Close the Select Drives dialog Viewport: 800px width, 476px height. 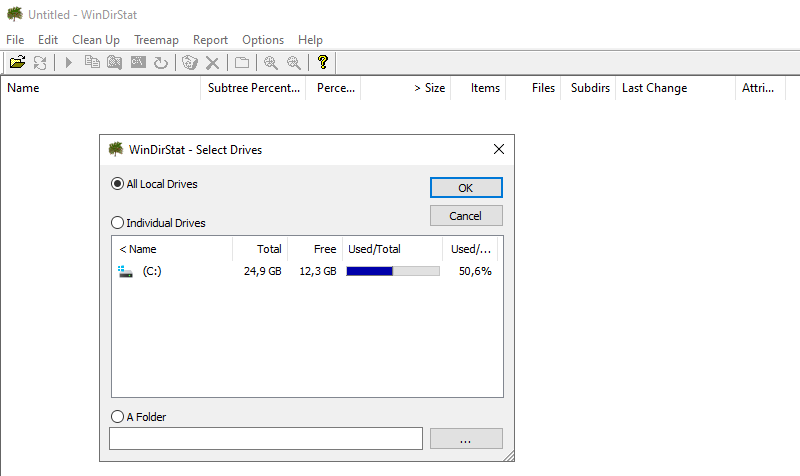coord(499,149)
